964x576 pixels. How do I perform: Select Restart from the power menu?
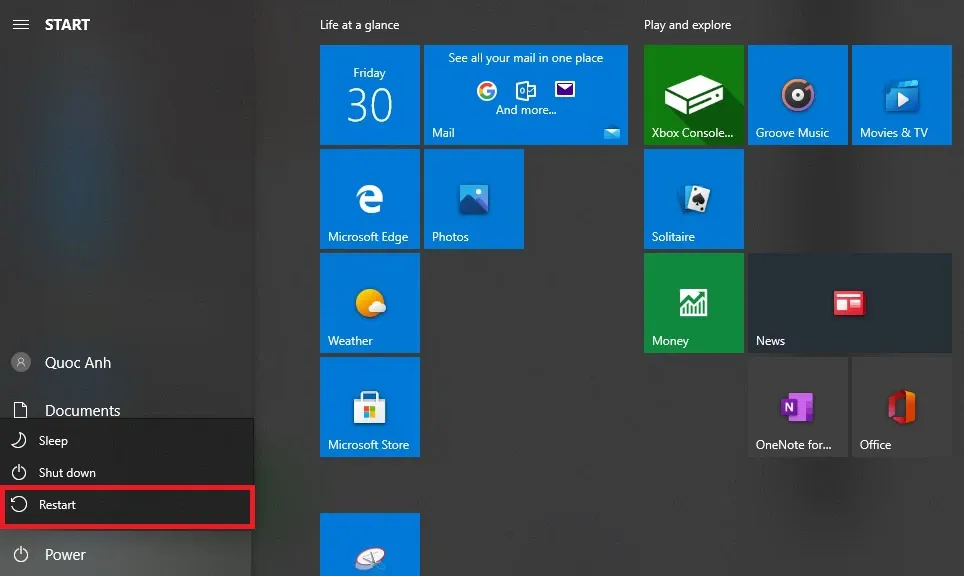pos(57,505)
